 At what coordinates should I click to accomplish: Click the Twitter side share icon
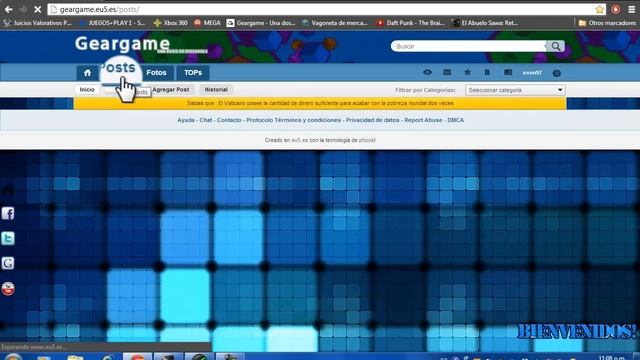pos(8,238)
